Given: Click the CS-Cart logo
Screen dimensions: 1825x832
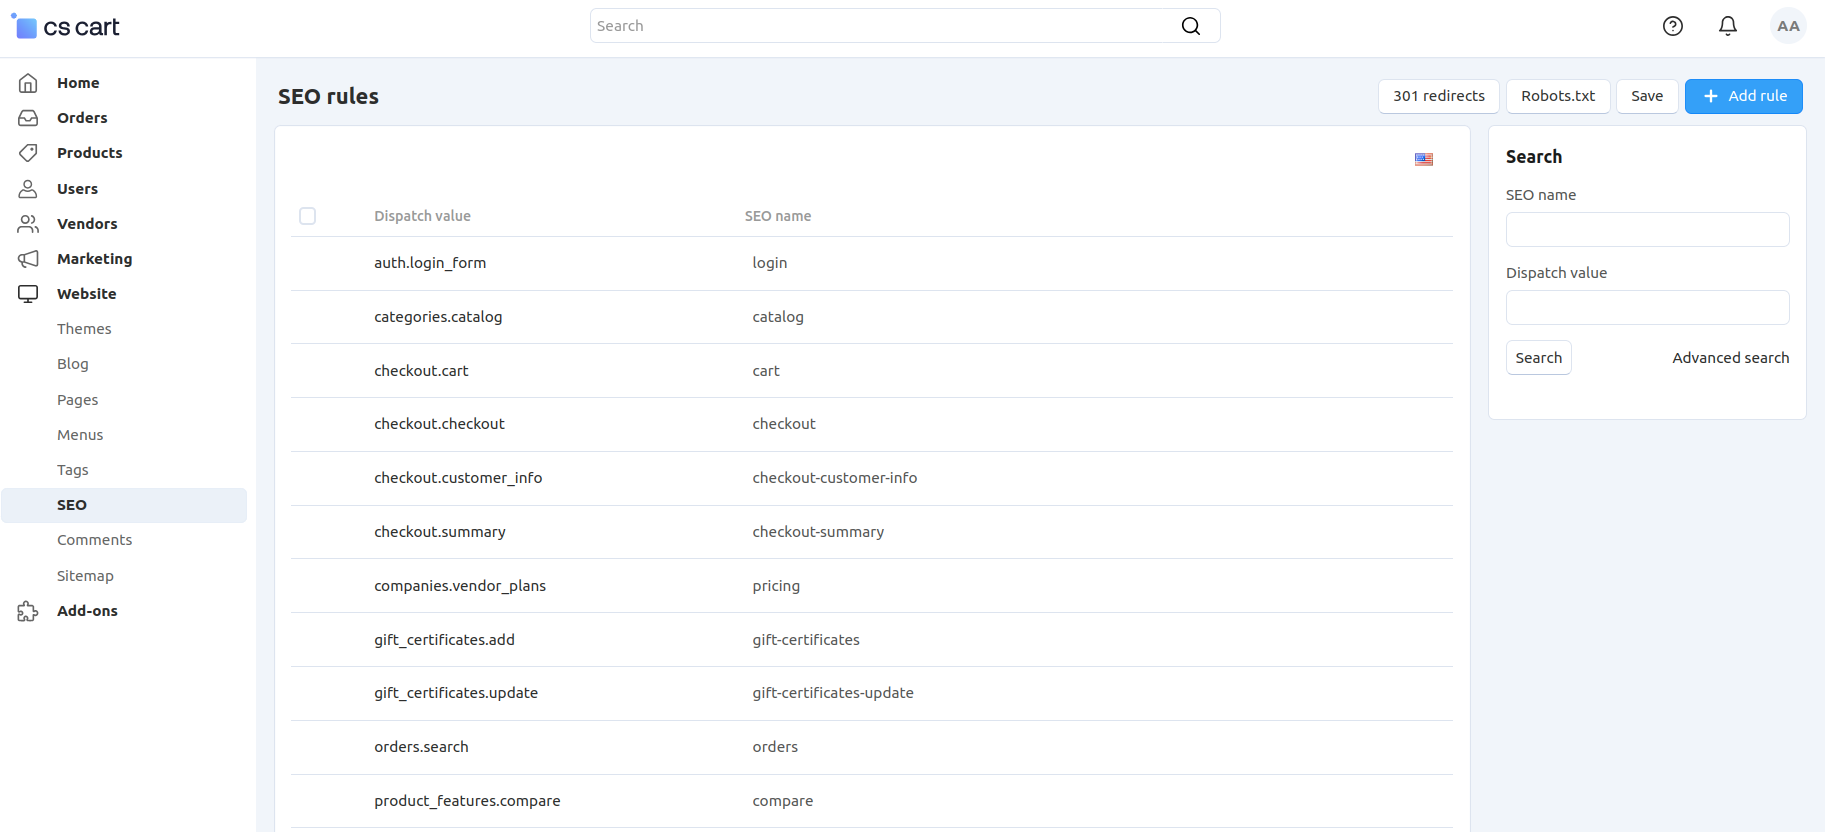Looking at the screenshot, I should point(65,27).
